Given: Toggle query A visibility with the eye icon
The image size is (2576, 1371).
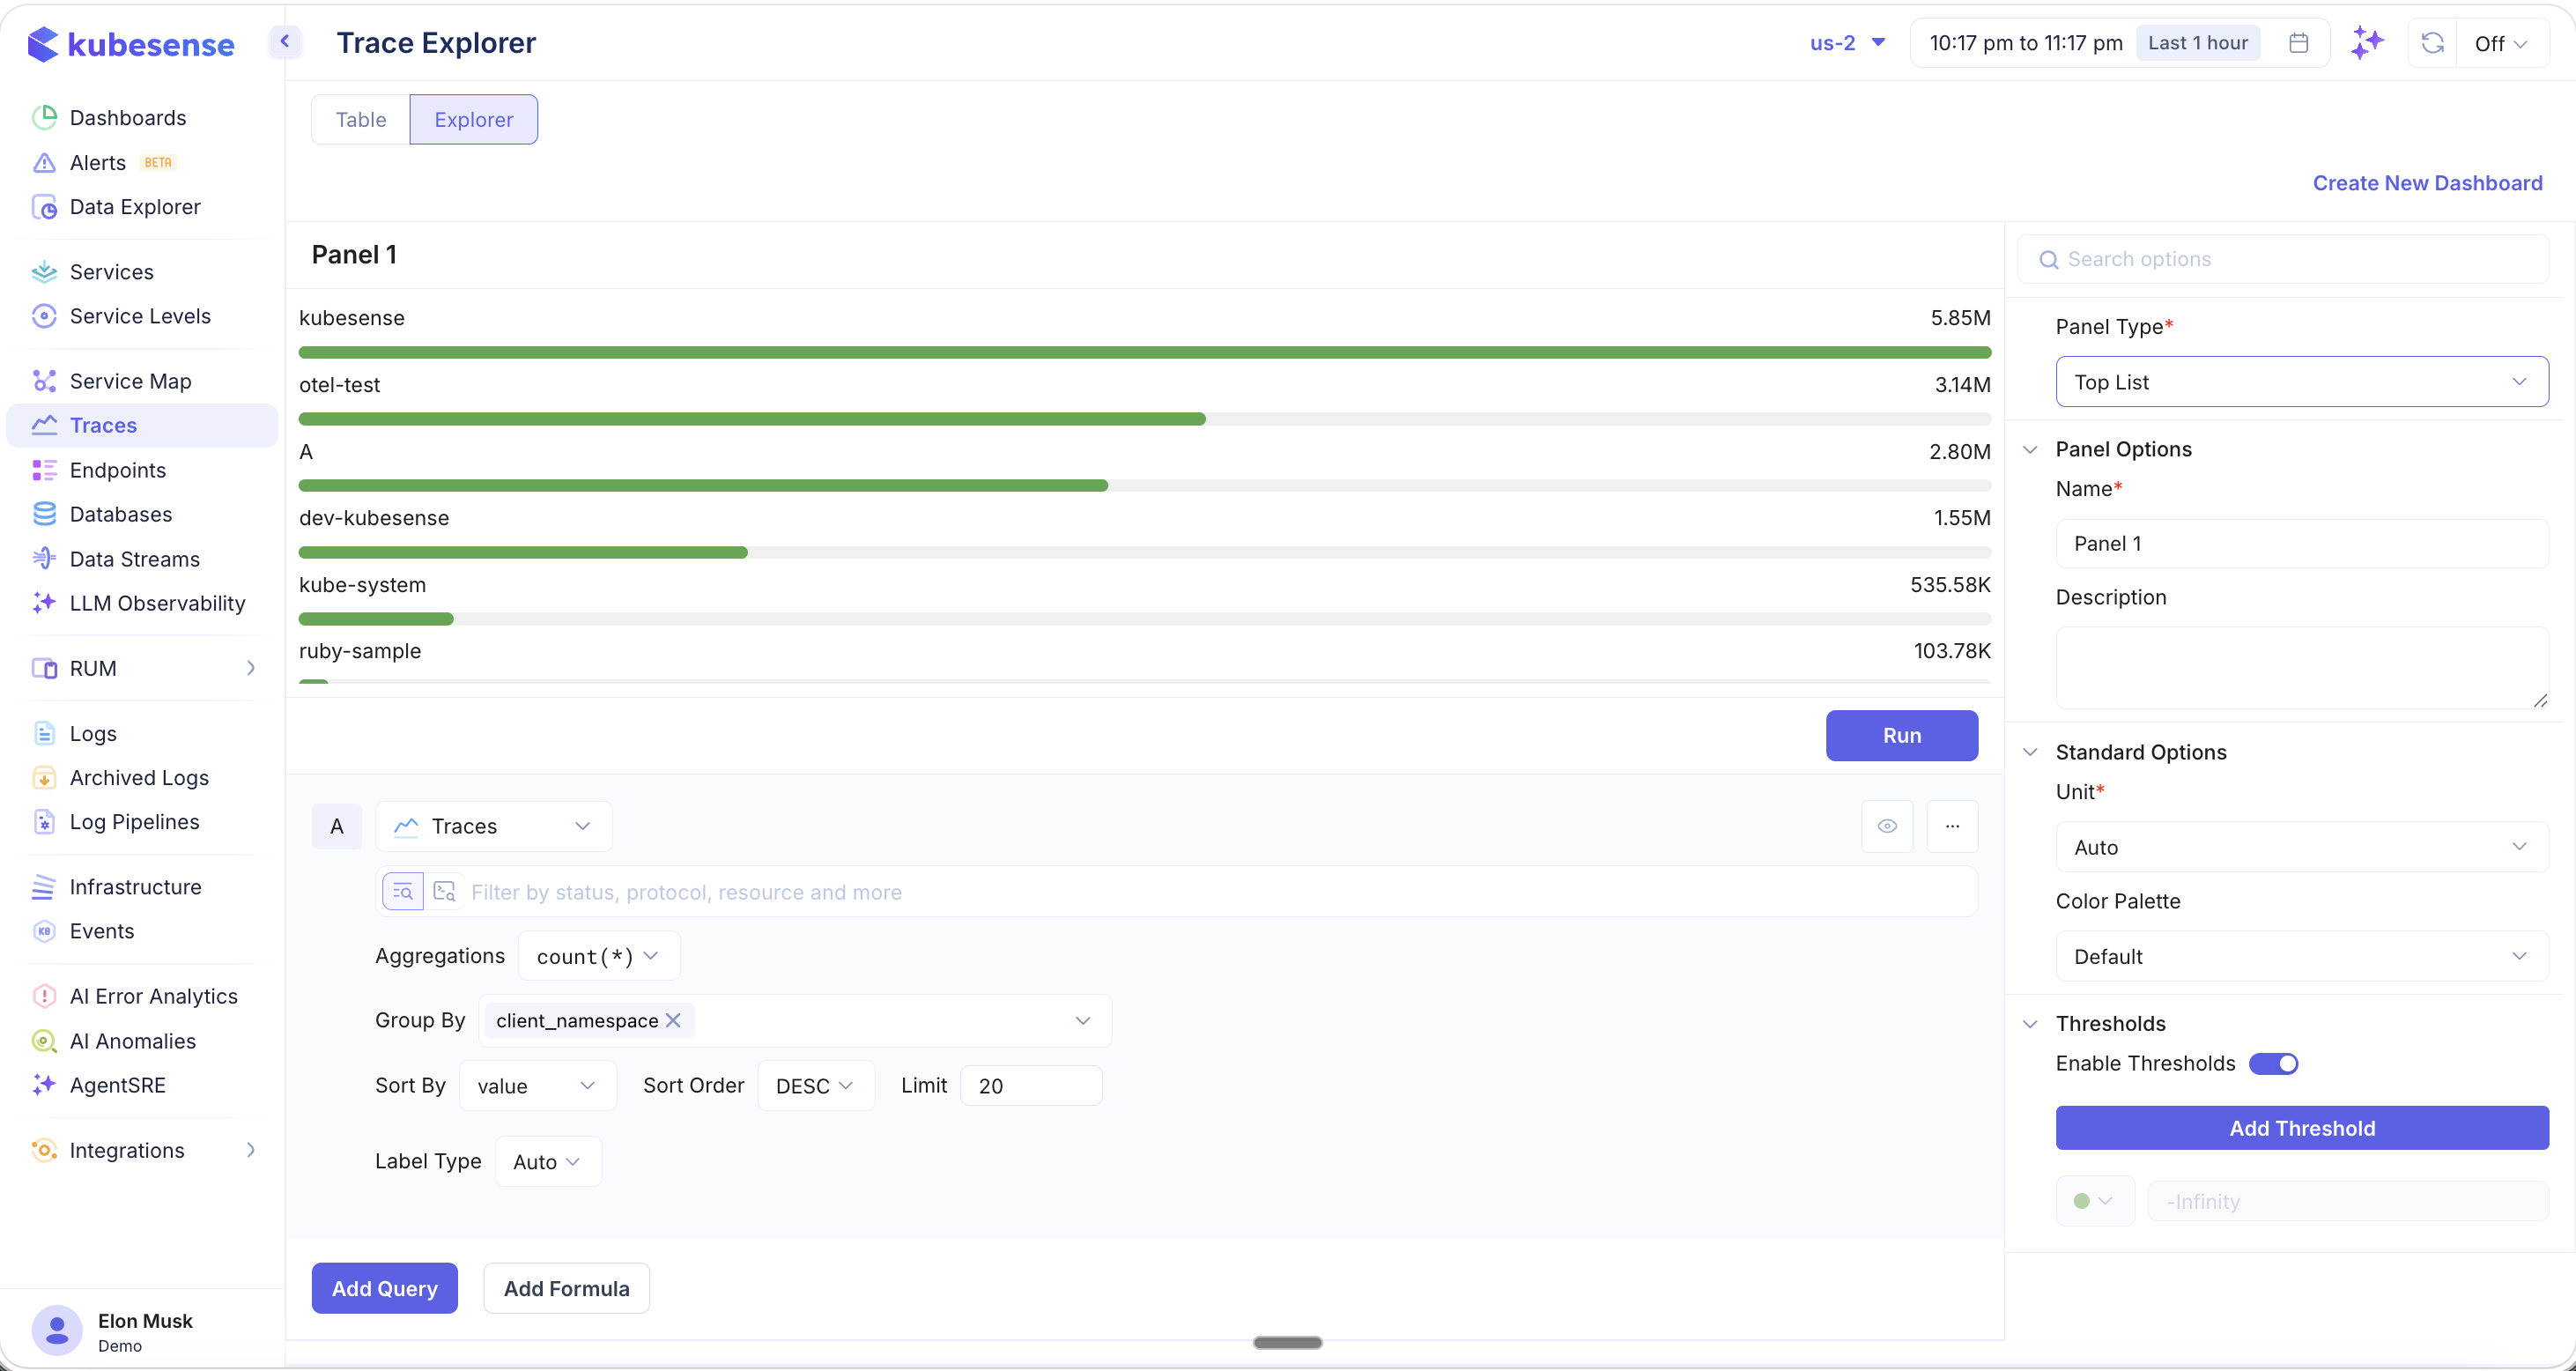Looking at the screenshot, I should pos(1888,826).
